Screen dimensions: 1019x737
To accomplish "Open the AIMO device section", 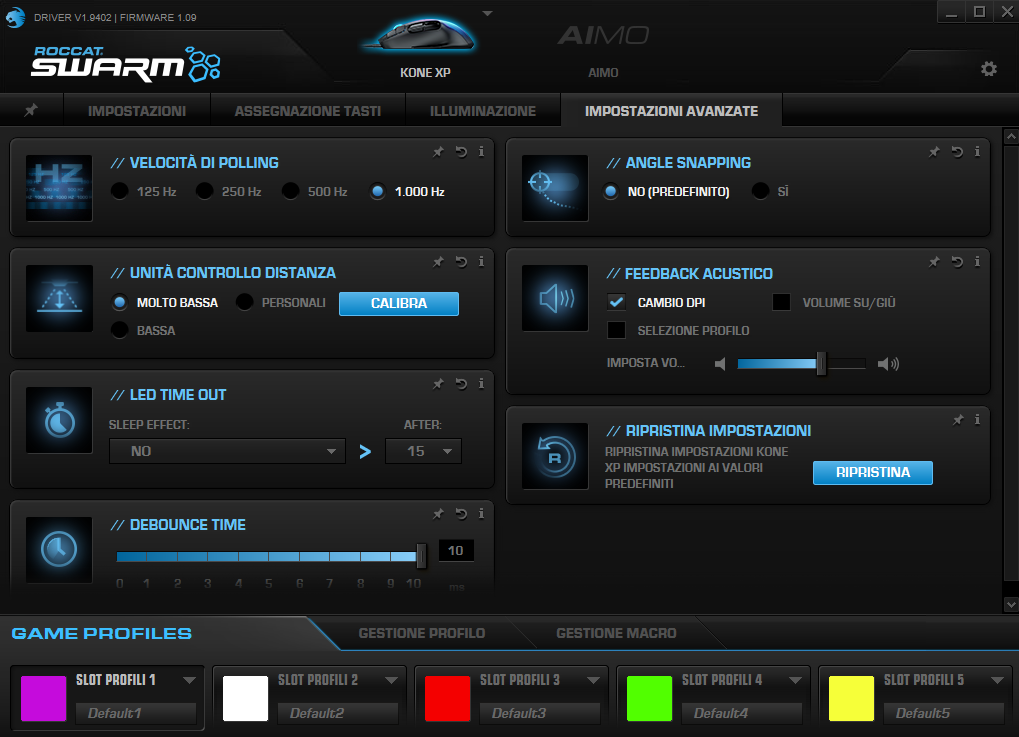I will 603,51.
